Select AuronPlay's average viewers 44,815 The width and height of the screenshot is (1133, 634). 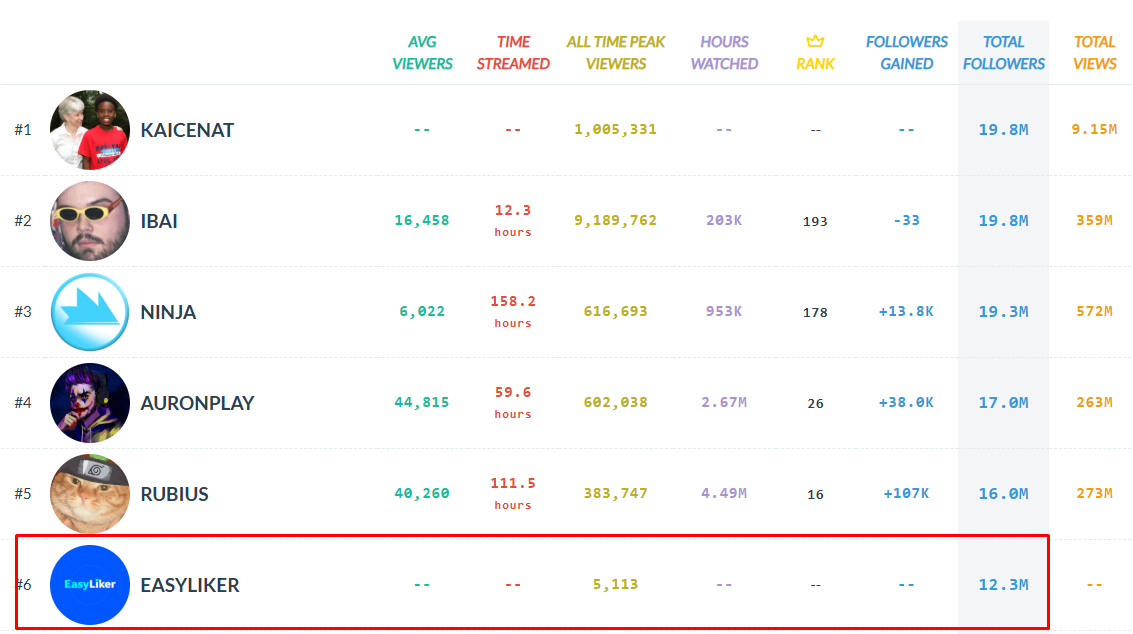(422, 403)
